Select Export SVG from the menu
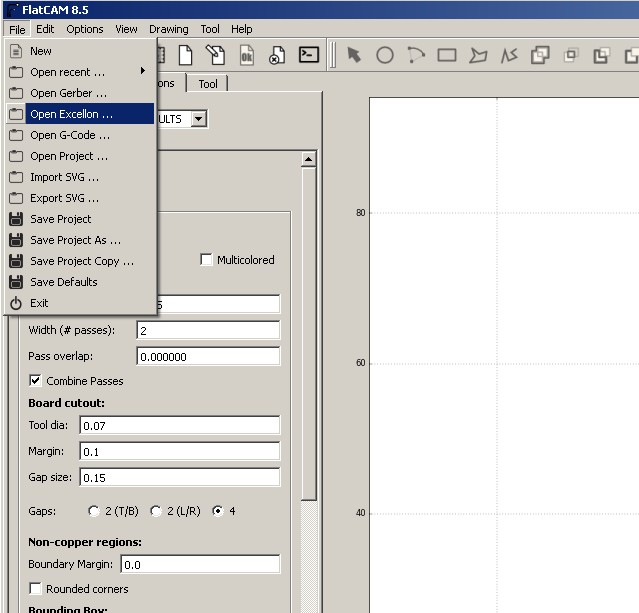The width and height of the screenshot is (639, 613). [81, 198]
